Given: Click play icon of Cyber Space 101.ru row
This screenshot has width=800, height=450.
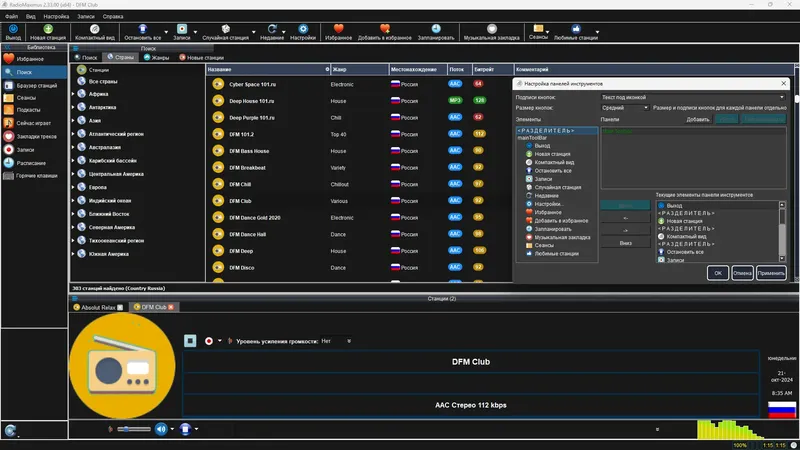Looking at the screenshot, I should (x=218, y=84).
